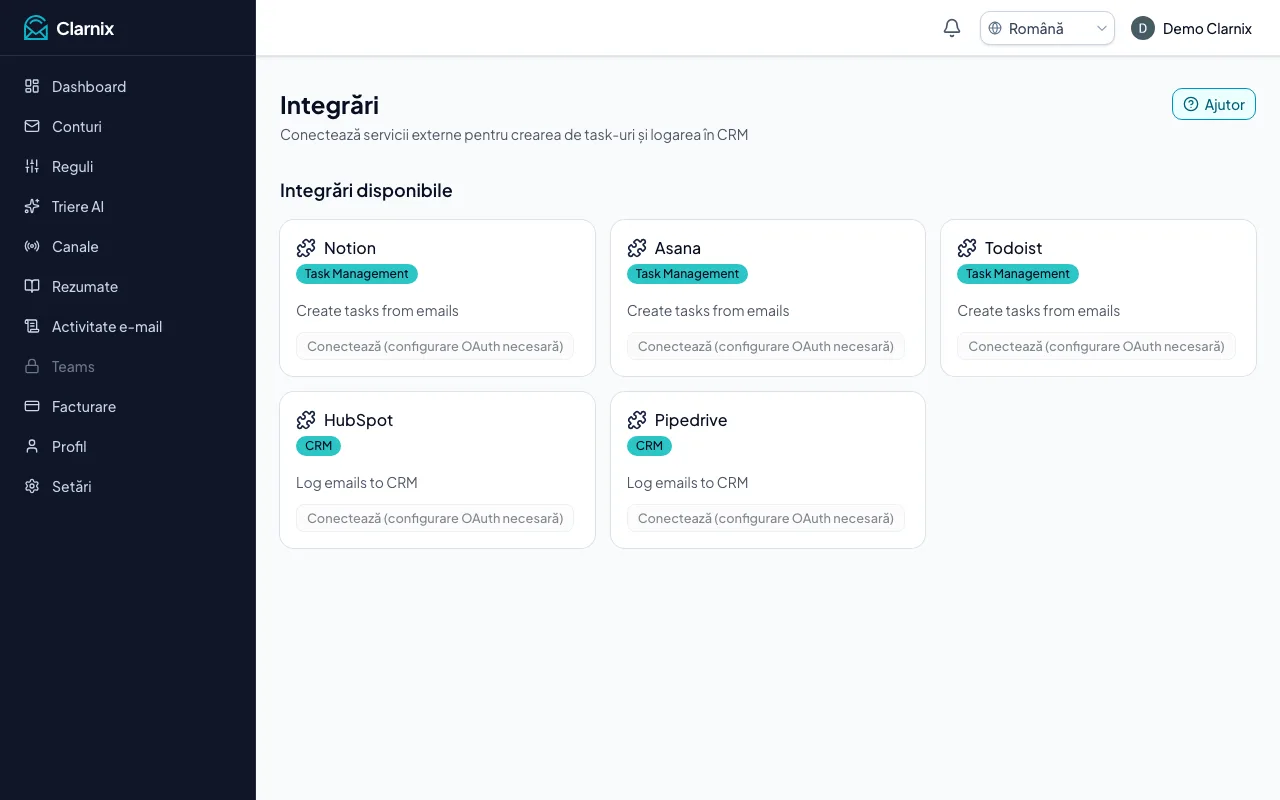Open Activitate e-mail in sidebar
The image size is (1280, 800).
click(x=128, y=326)
